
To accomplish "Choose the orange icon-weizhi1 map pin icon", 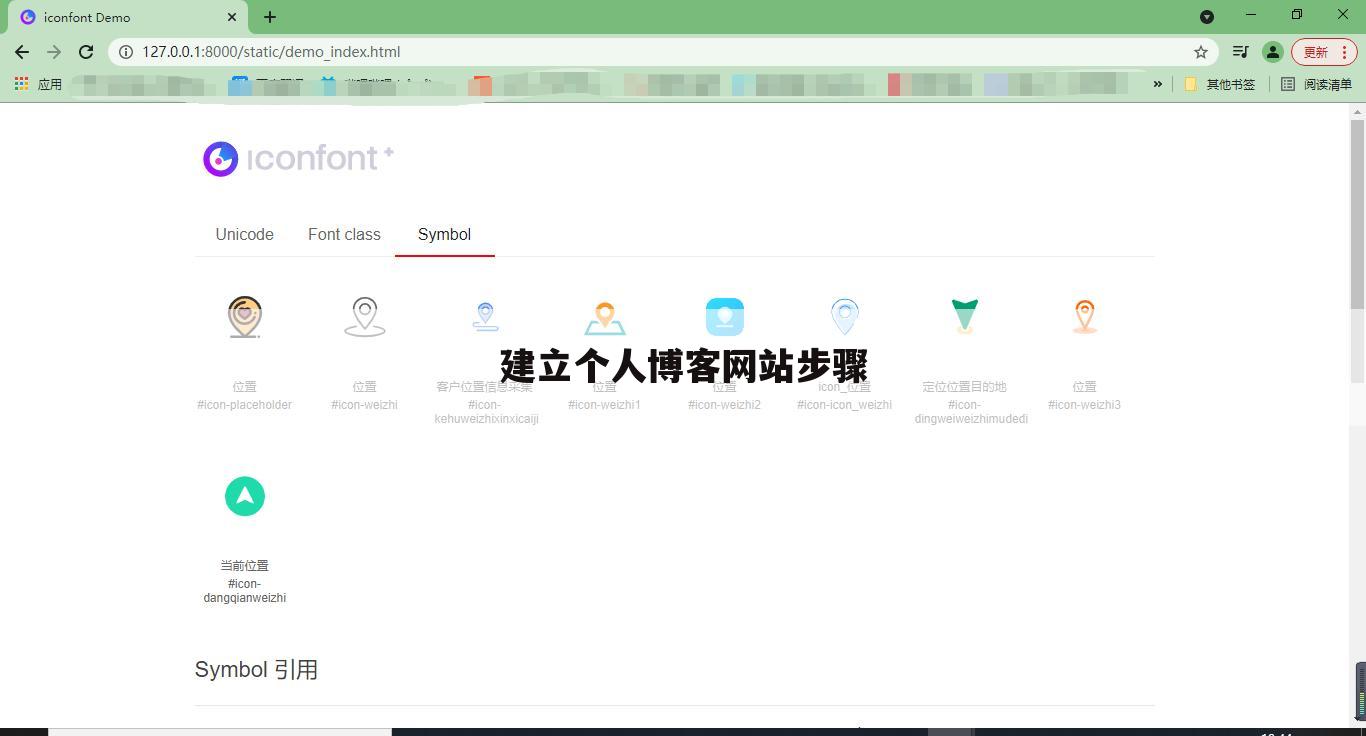I will pos(605,319).
